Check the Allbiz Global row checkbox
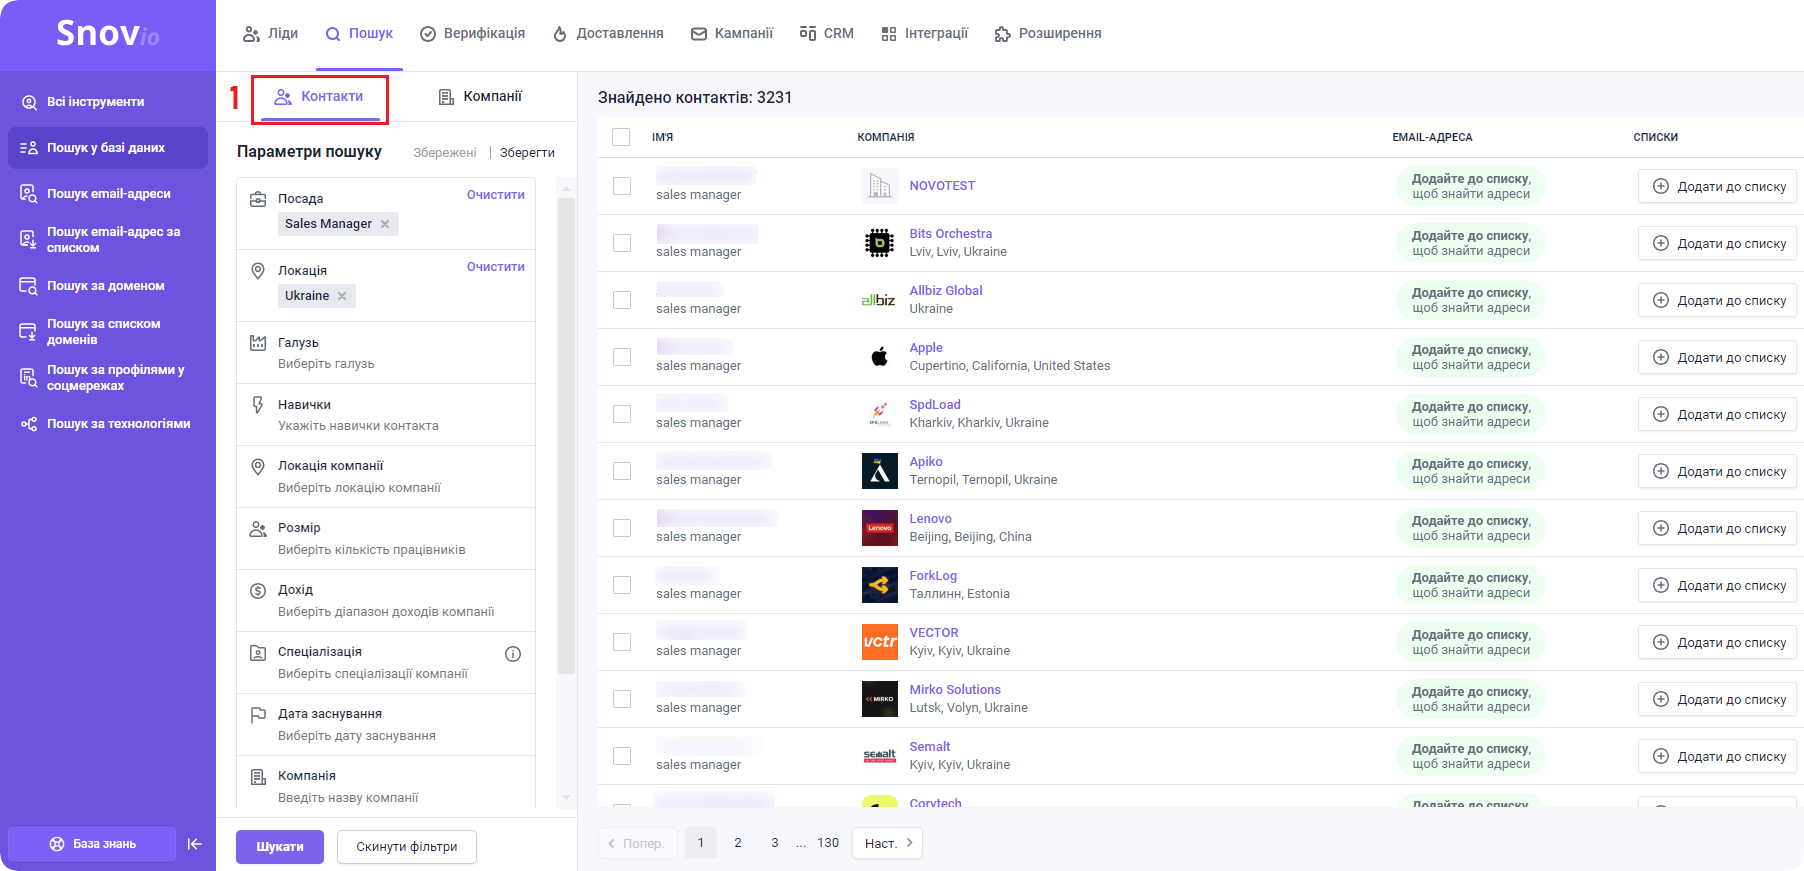 point(622,300)
